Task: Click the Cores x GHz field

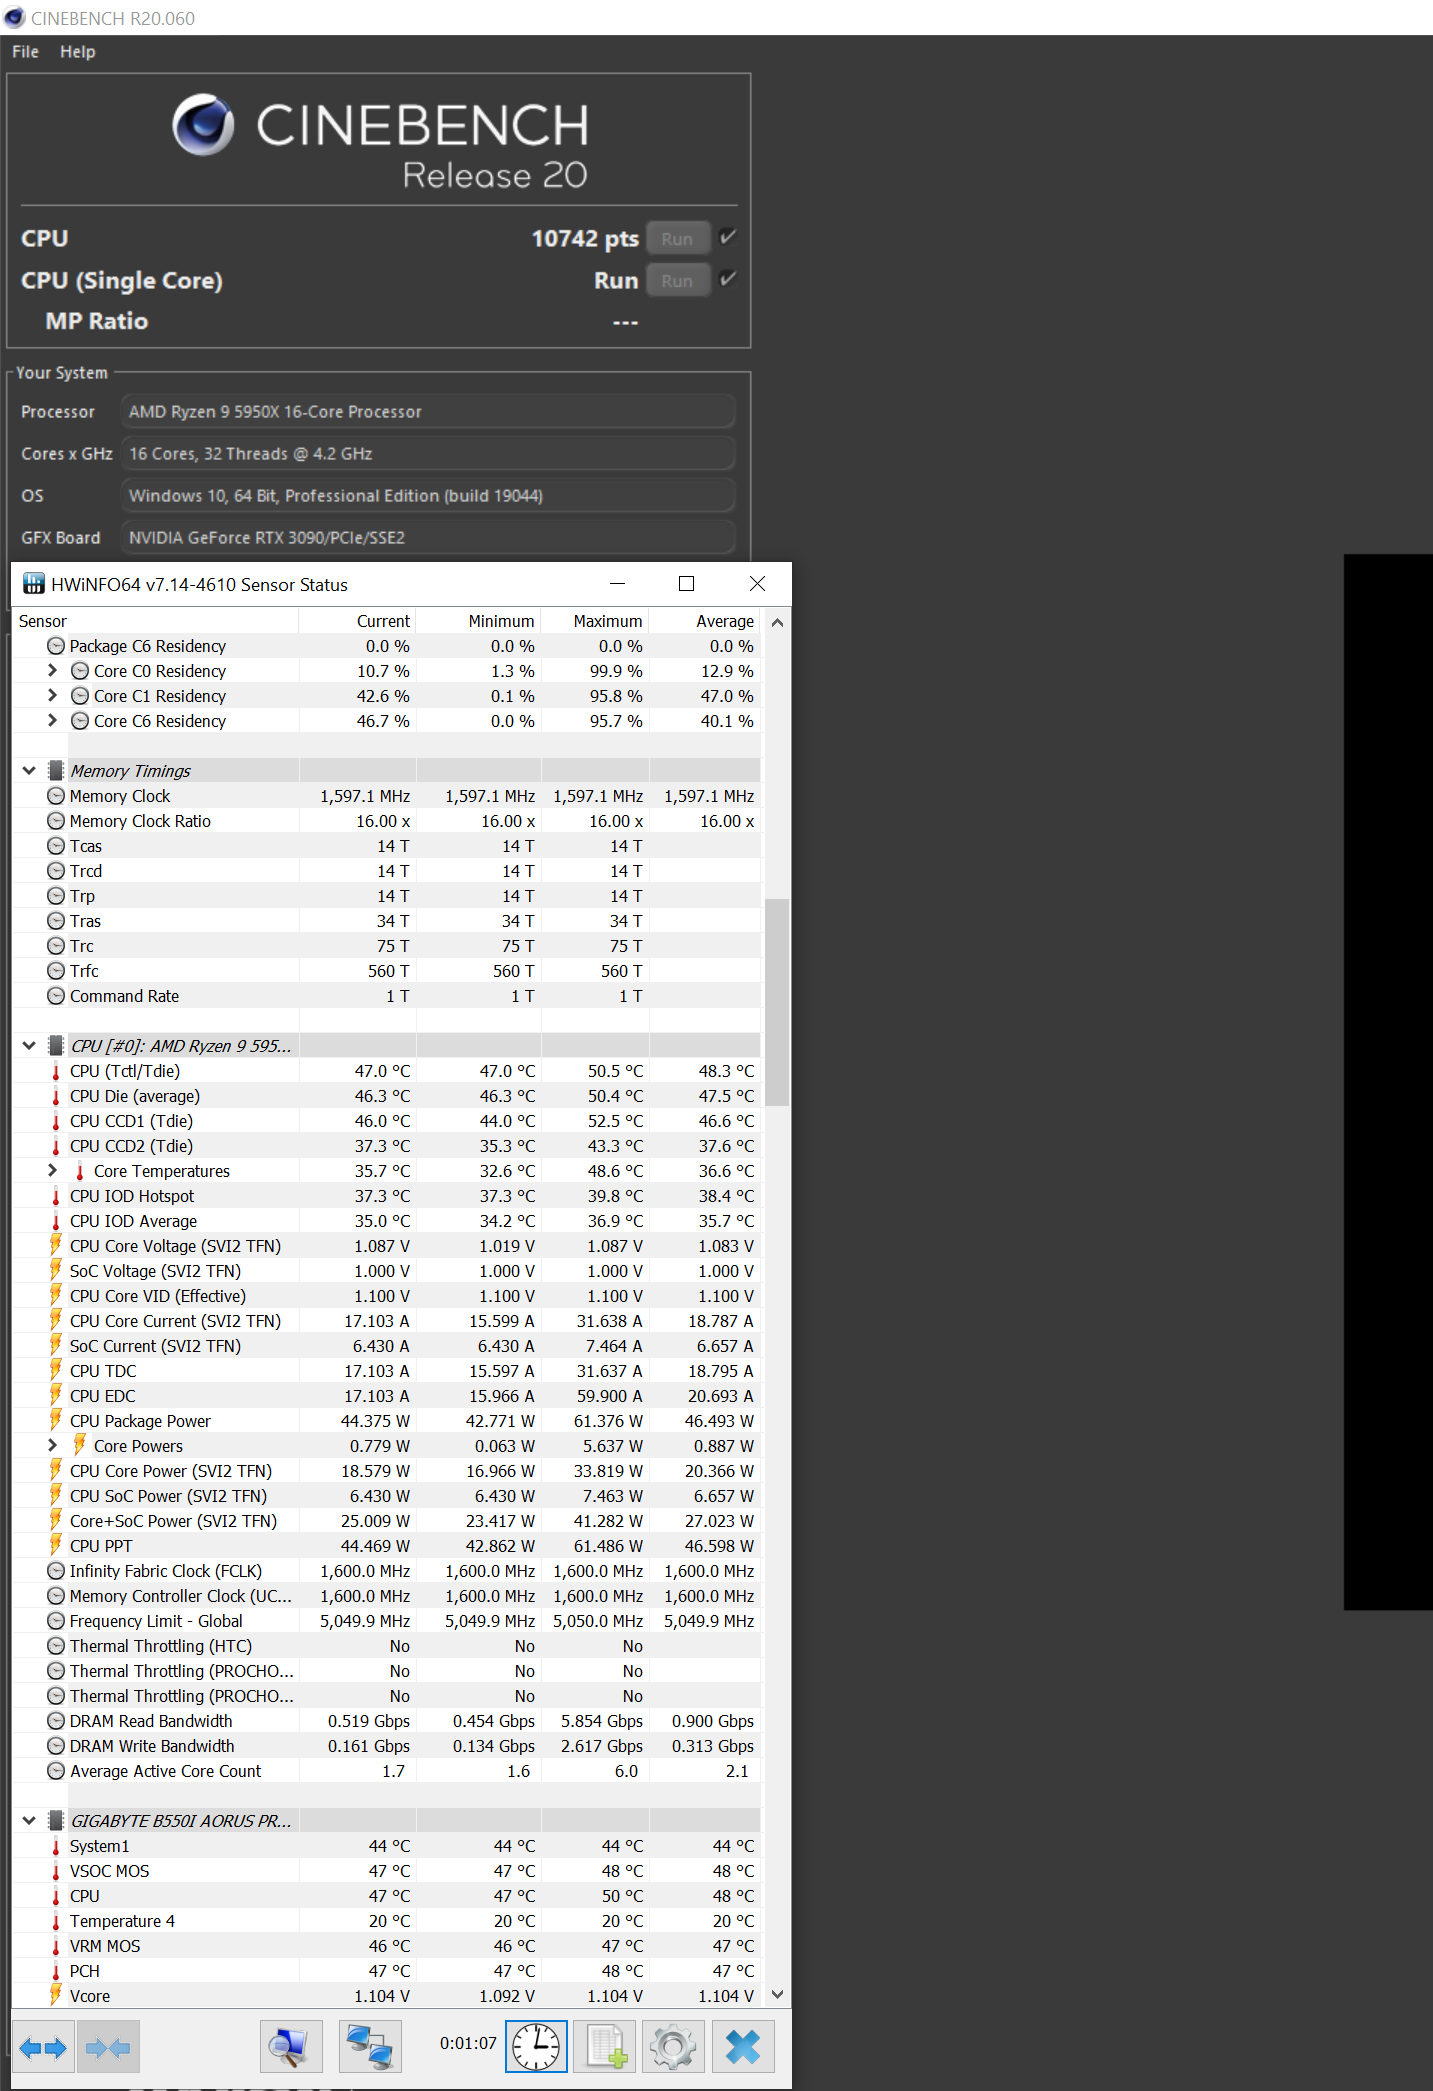Action: [x=428, y=454]
